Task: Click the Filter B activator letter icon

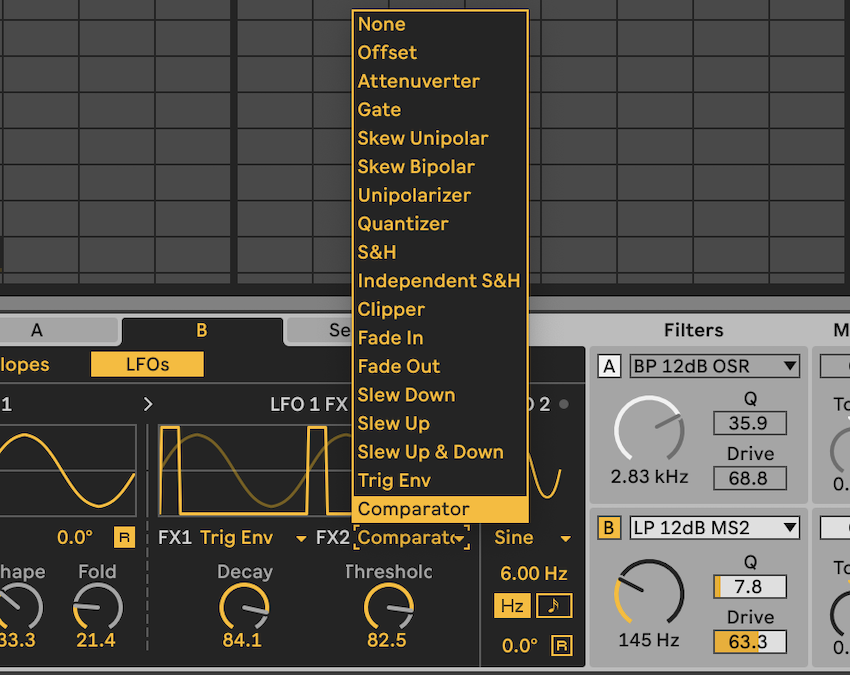Action: (x=609, y=527)
